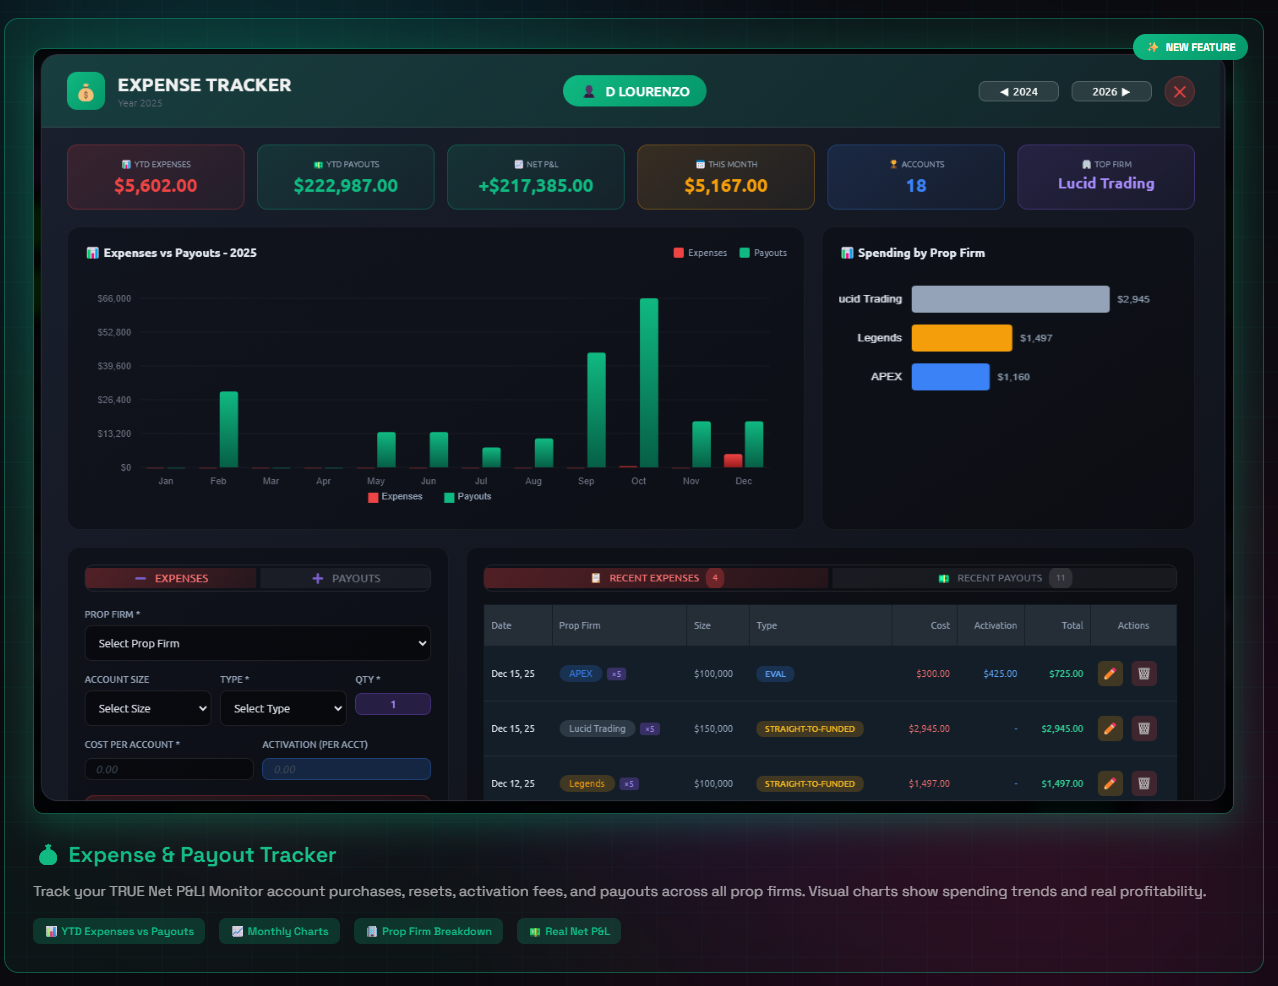Click the blue APEX spending bar

point(950,377)
